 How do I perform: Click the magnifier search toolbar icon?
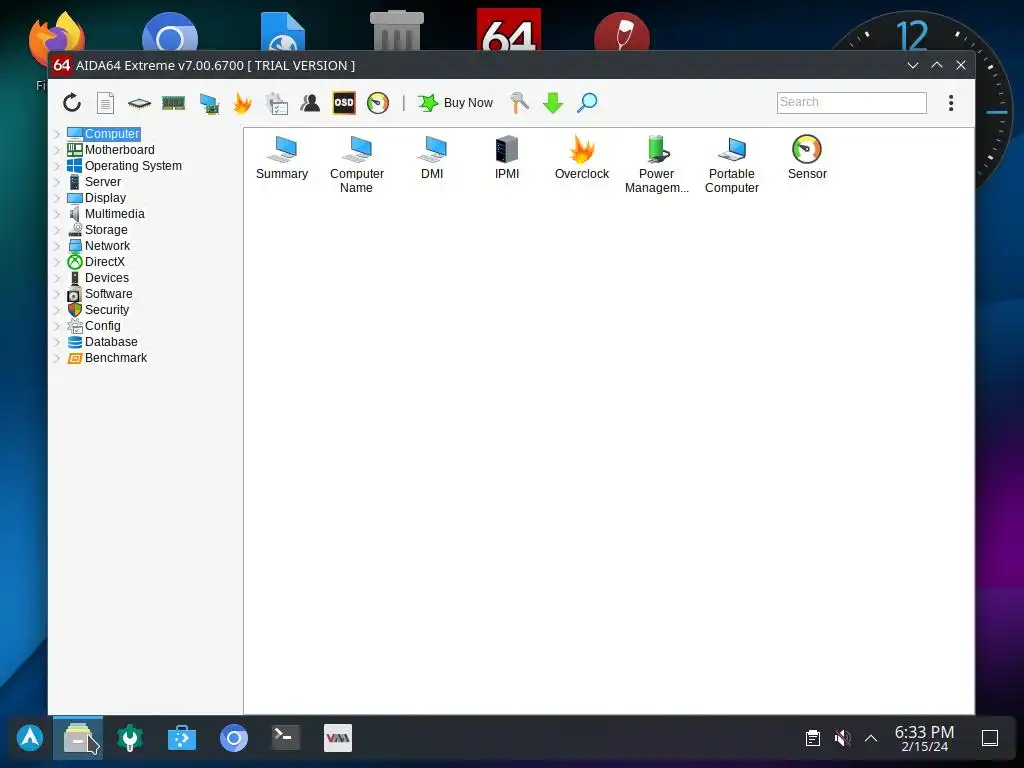(587, 103)
